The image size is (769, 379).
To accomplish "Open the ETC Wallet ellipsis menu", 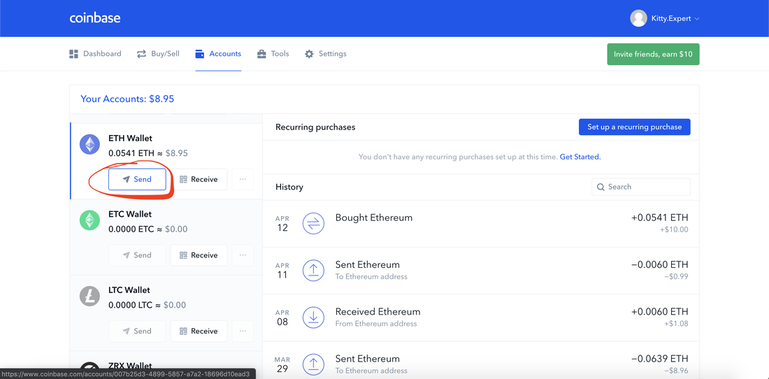I will [243, 255].
